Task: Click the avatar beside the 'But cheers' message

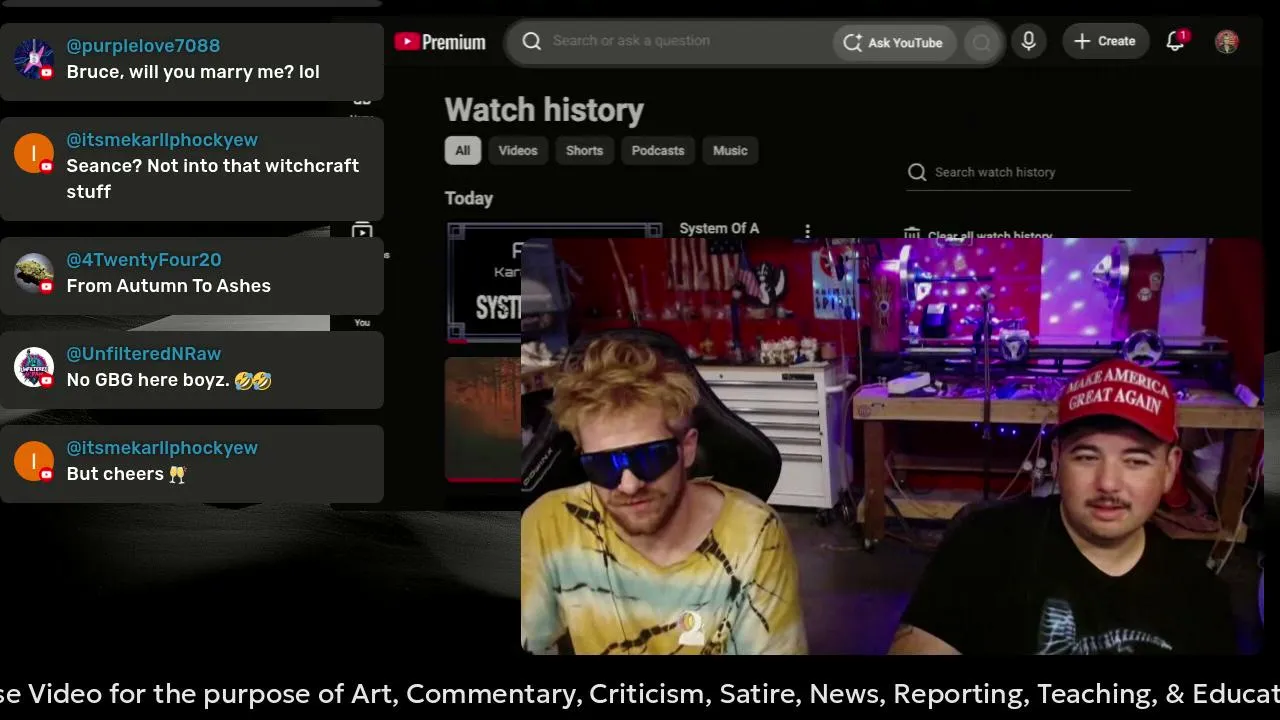Action: pyautogui.click(x=34, y=461)
